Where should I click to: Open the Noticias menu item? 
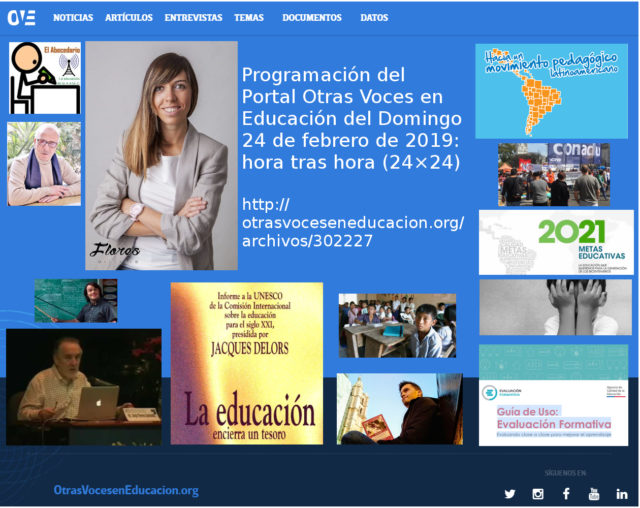73,18
